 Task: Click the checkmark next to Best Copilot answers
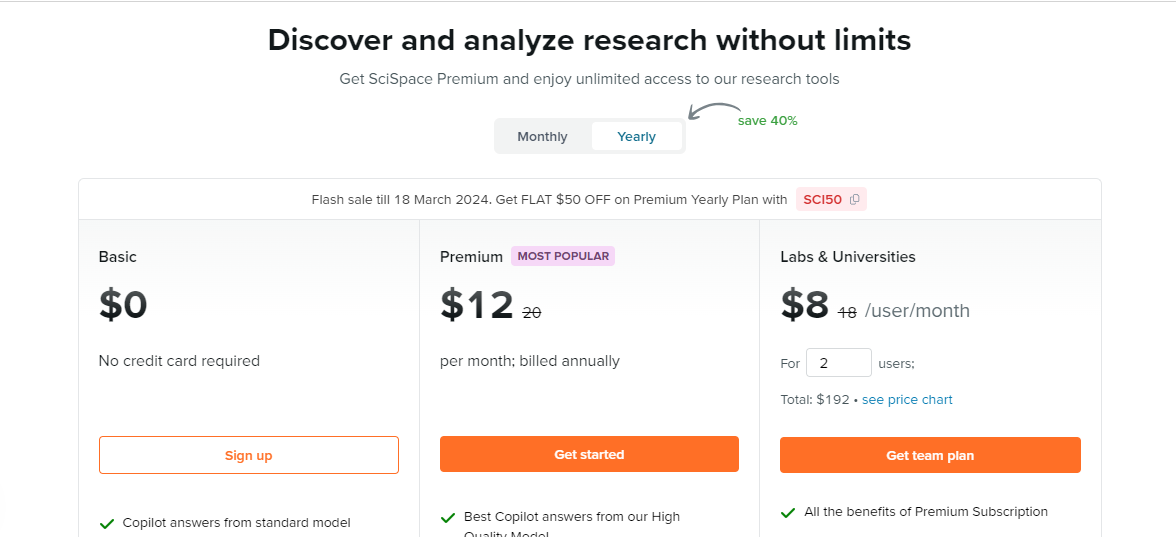[448, 518]
